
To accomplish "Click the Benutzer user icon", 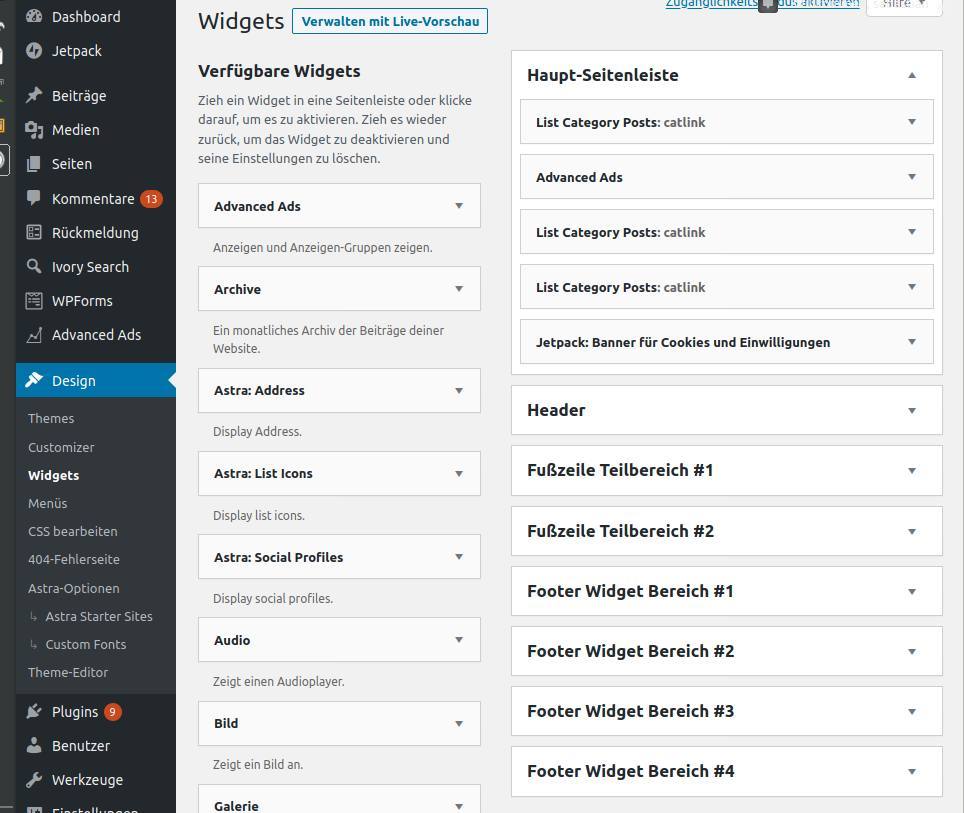I will [34, 746].
